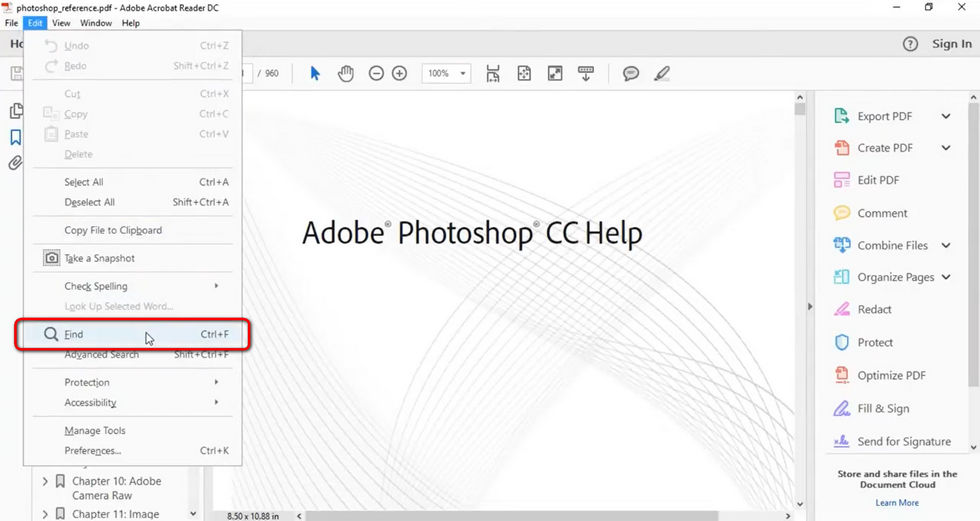Open Preferences from Edit menu

[x=132, y=451]
